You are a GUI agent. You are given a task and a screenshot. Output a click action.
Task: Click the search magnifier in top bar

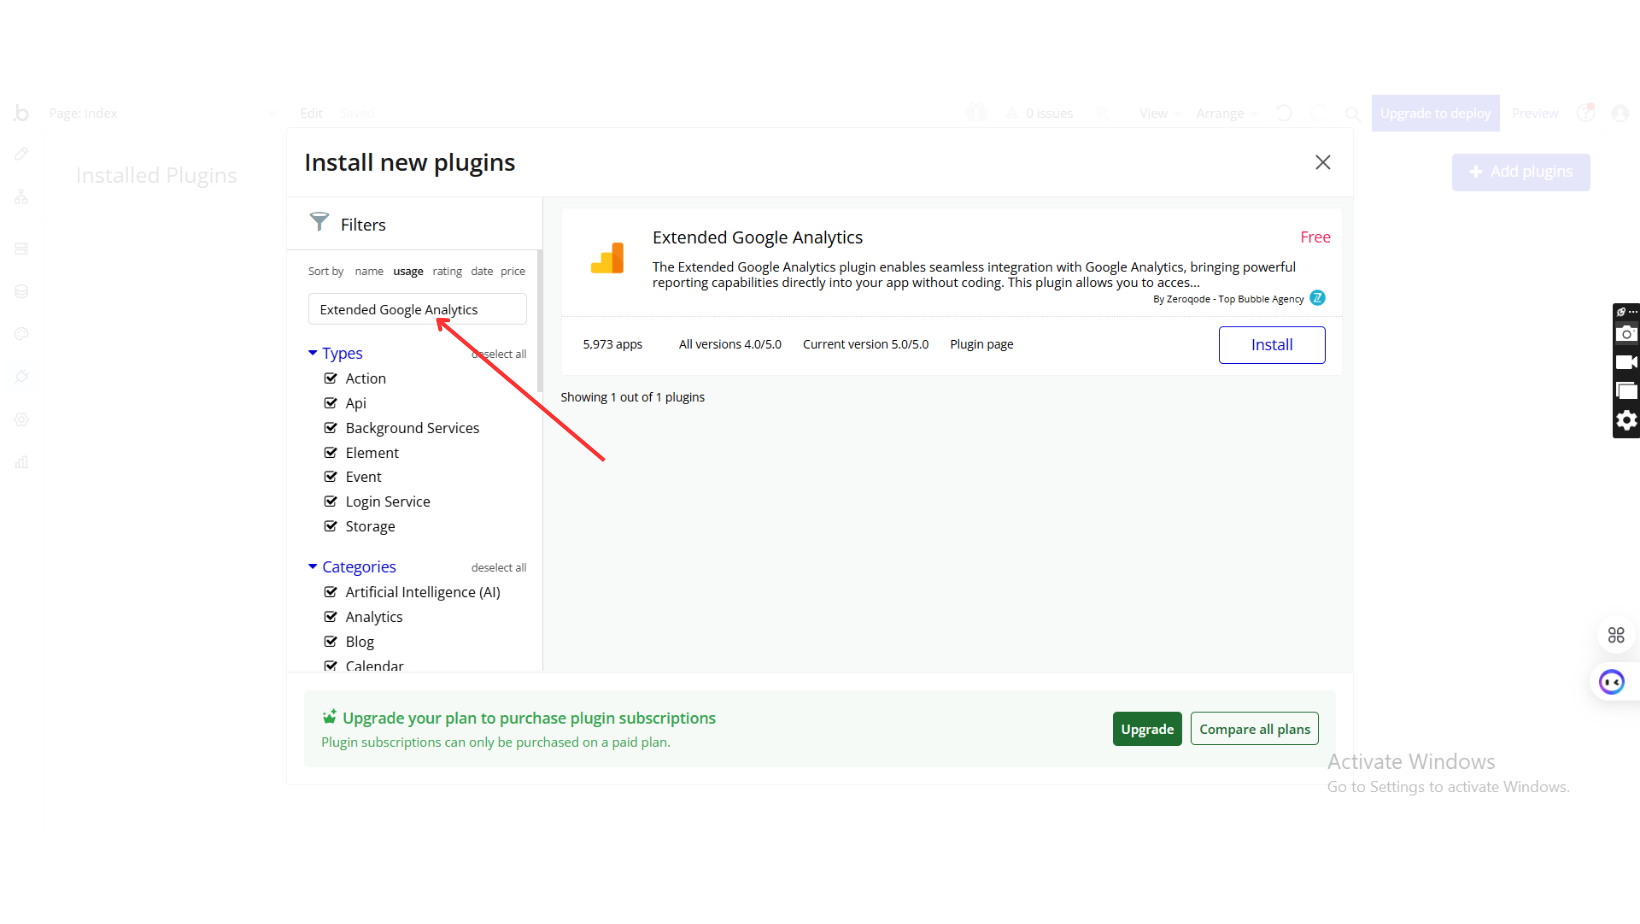point(1352,114)
